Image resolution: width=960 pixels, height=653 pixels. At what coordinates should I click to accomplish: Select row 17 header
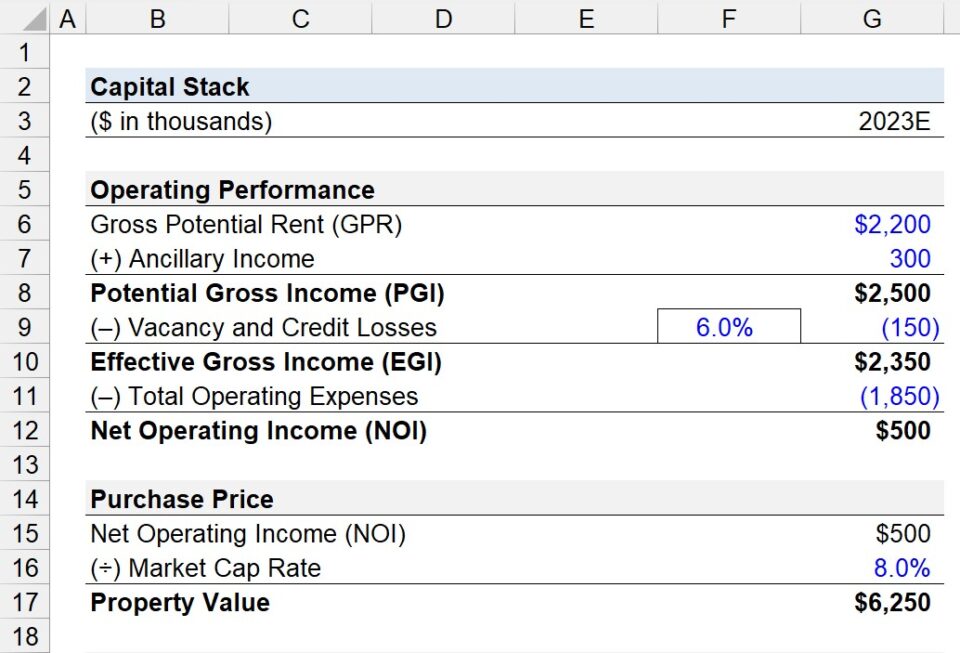(x=24, y=602)
